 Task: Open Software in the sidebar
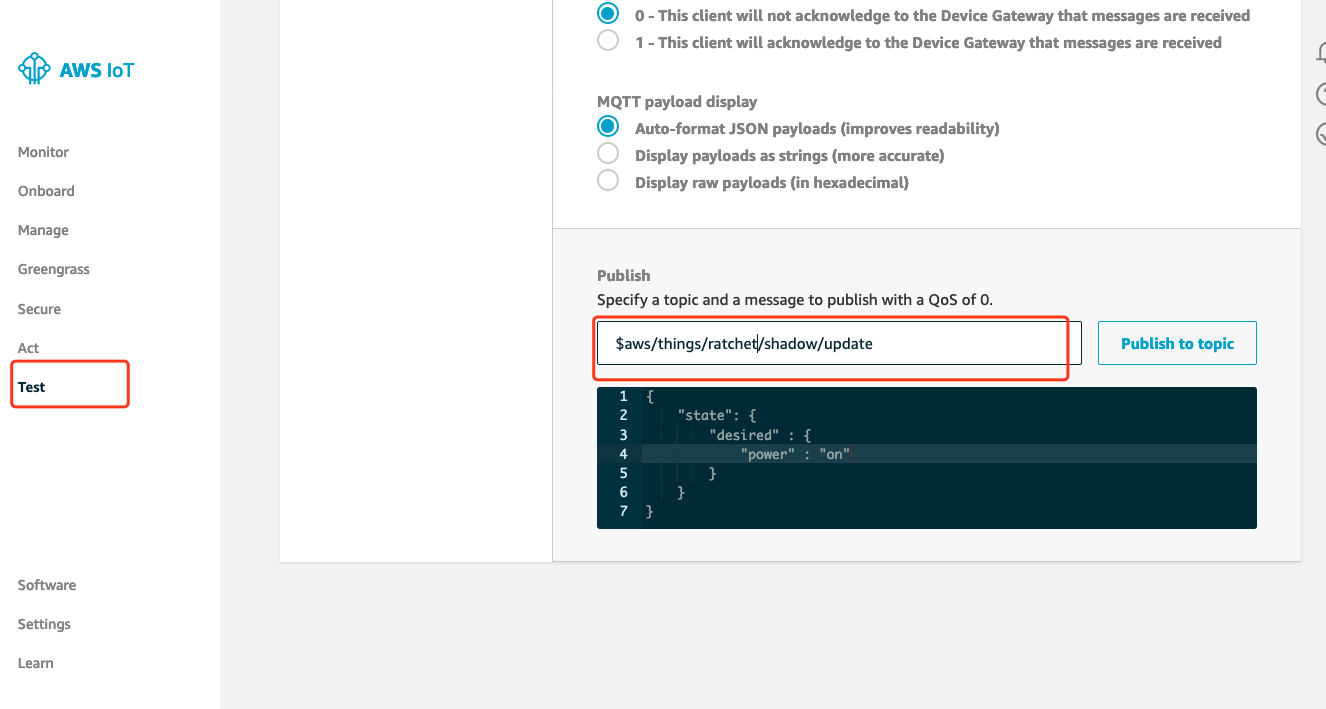tap(47, 585)
